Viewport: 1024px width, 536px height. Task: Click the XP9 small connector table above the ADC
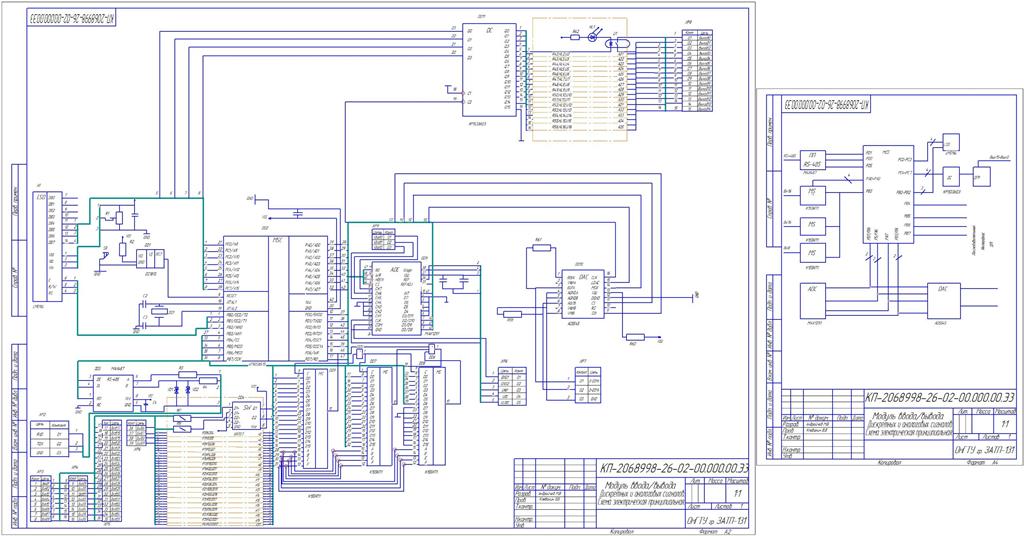(383, 239)
